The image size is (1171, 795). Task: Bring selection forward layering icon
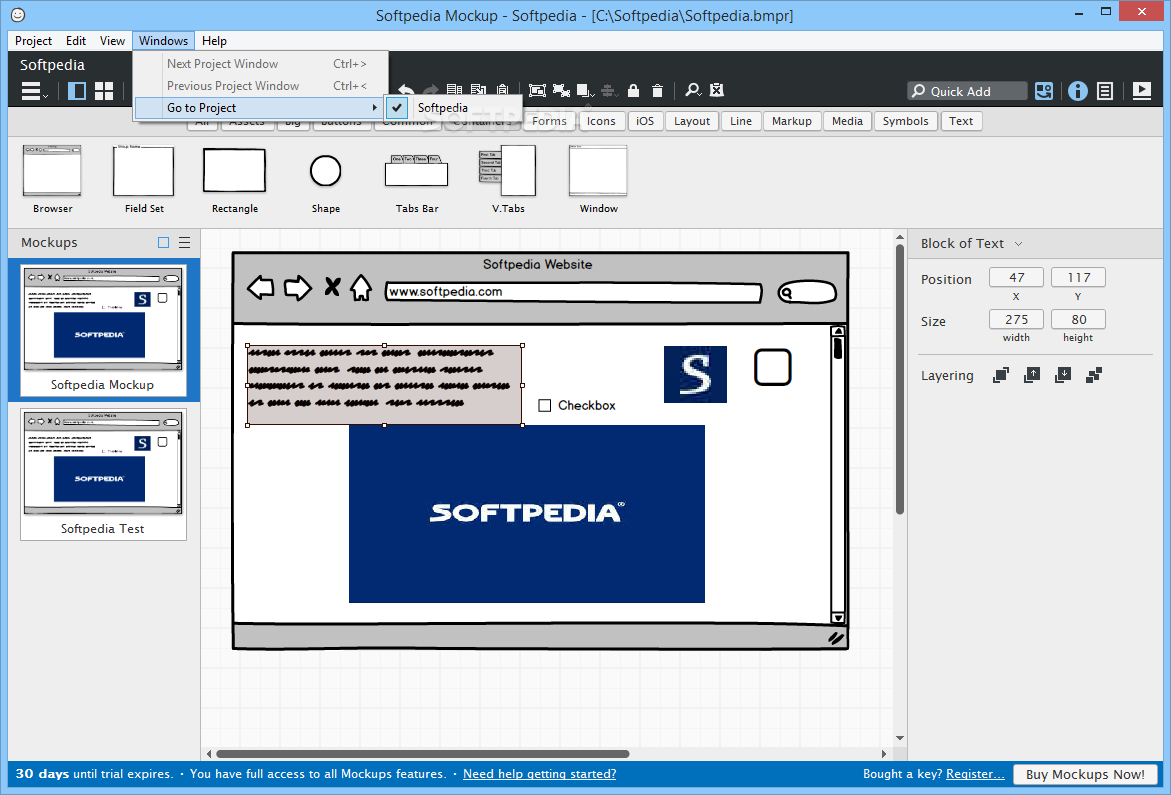pyautogui.click(x=1032, y=375)
